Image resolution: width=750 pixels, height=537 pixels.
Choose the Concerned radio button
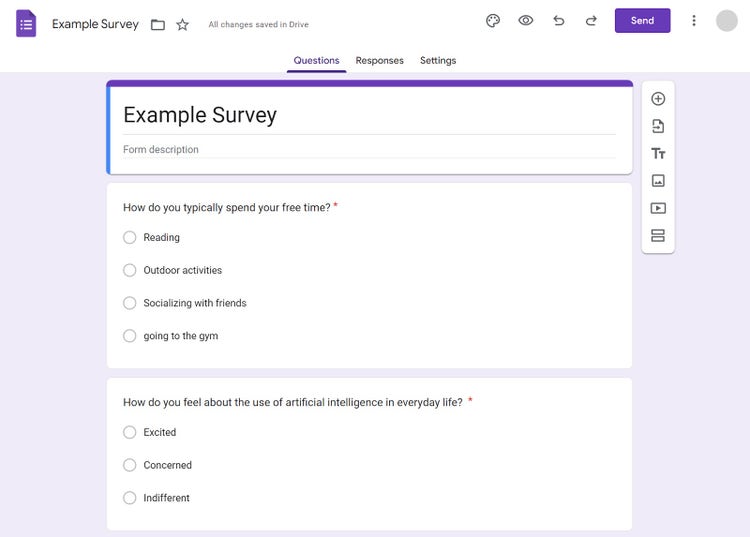[x=130, y=465]
